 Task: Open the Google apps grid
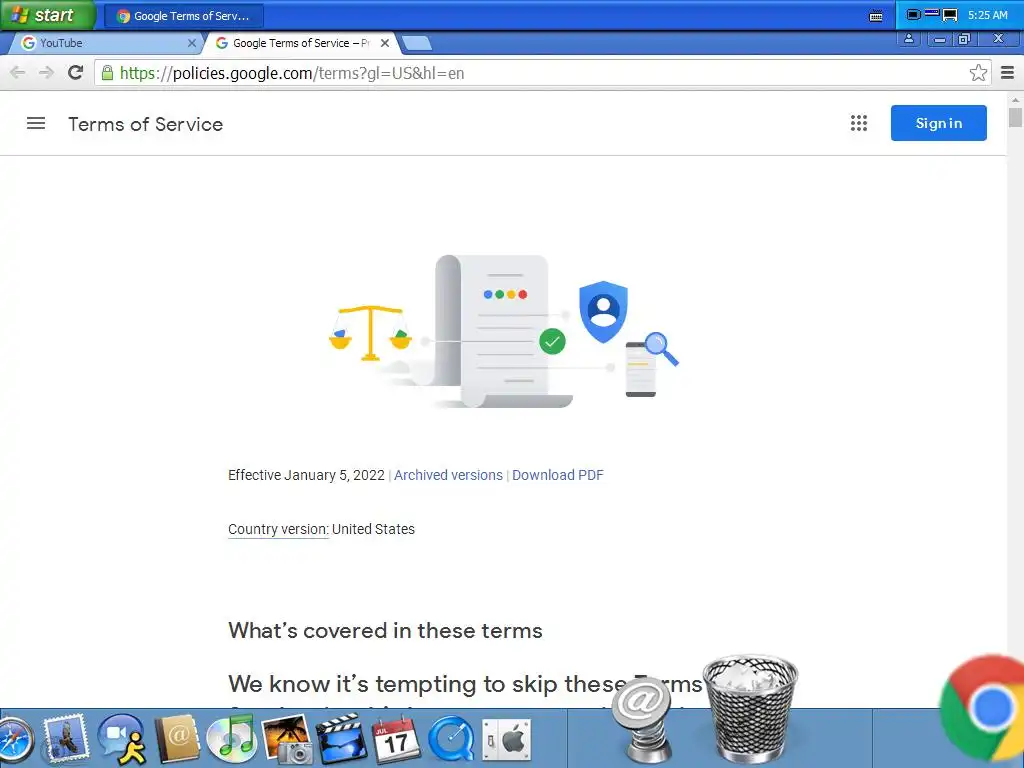click(859, 123)
